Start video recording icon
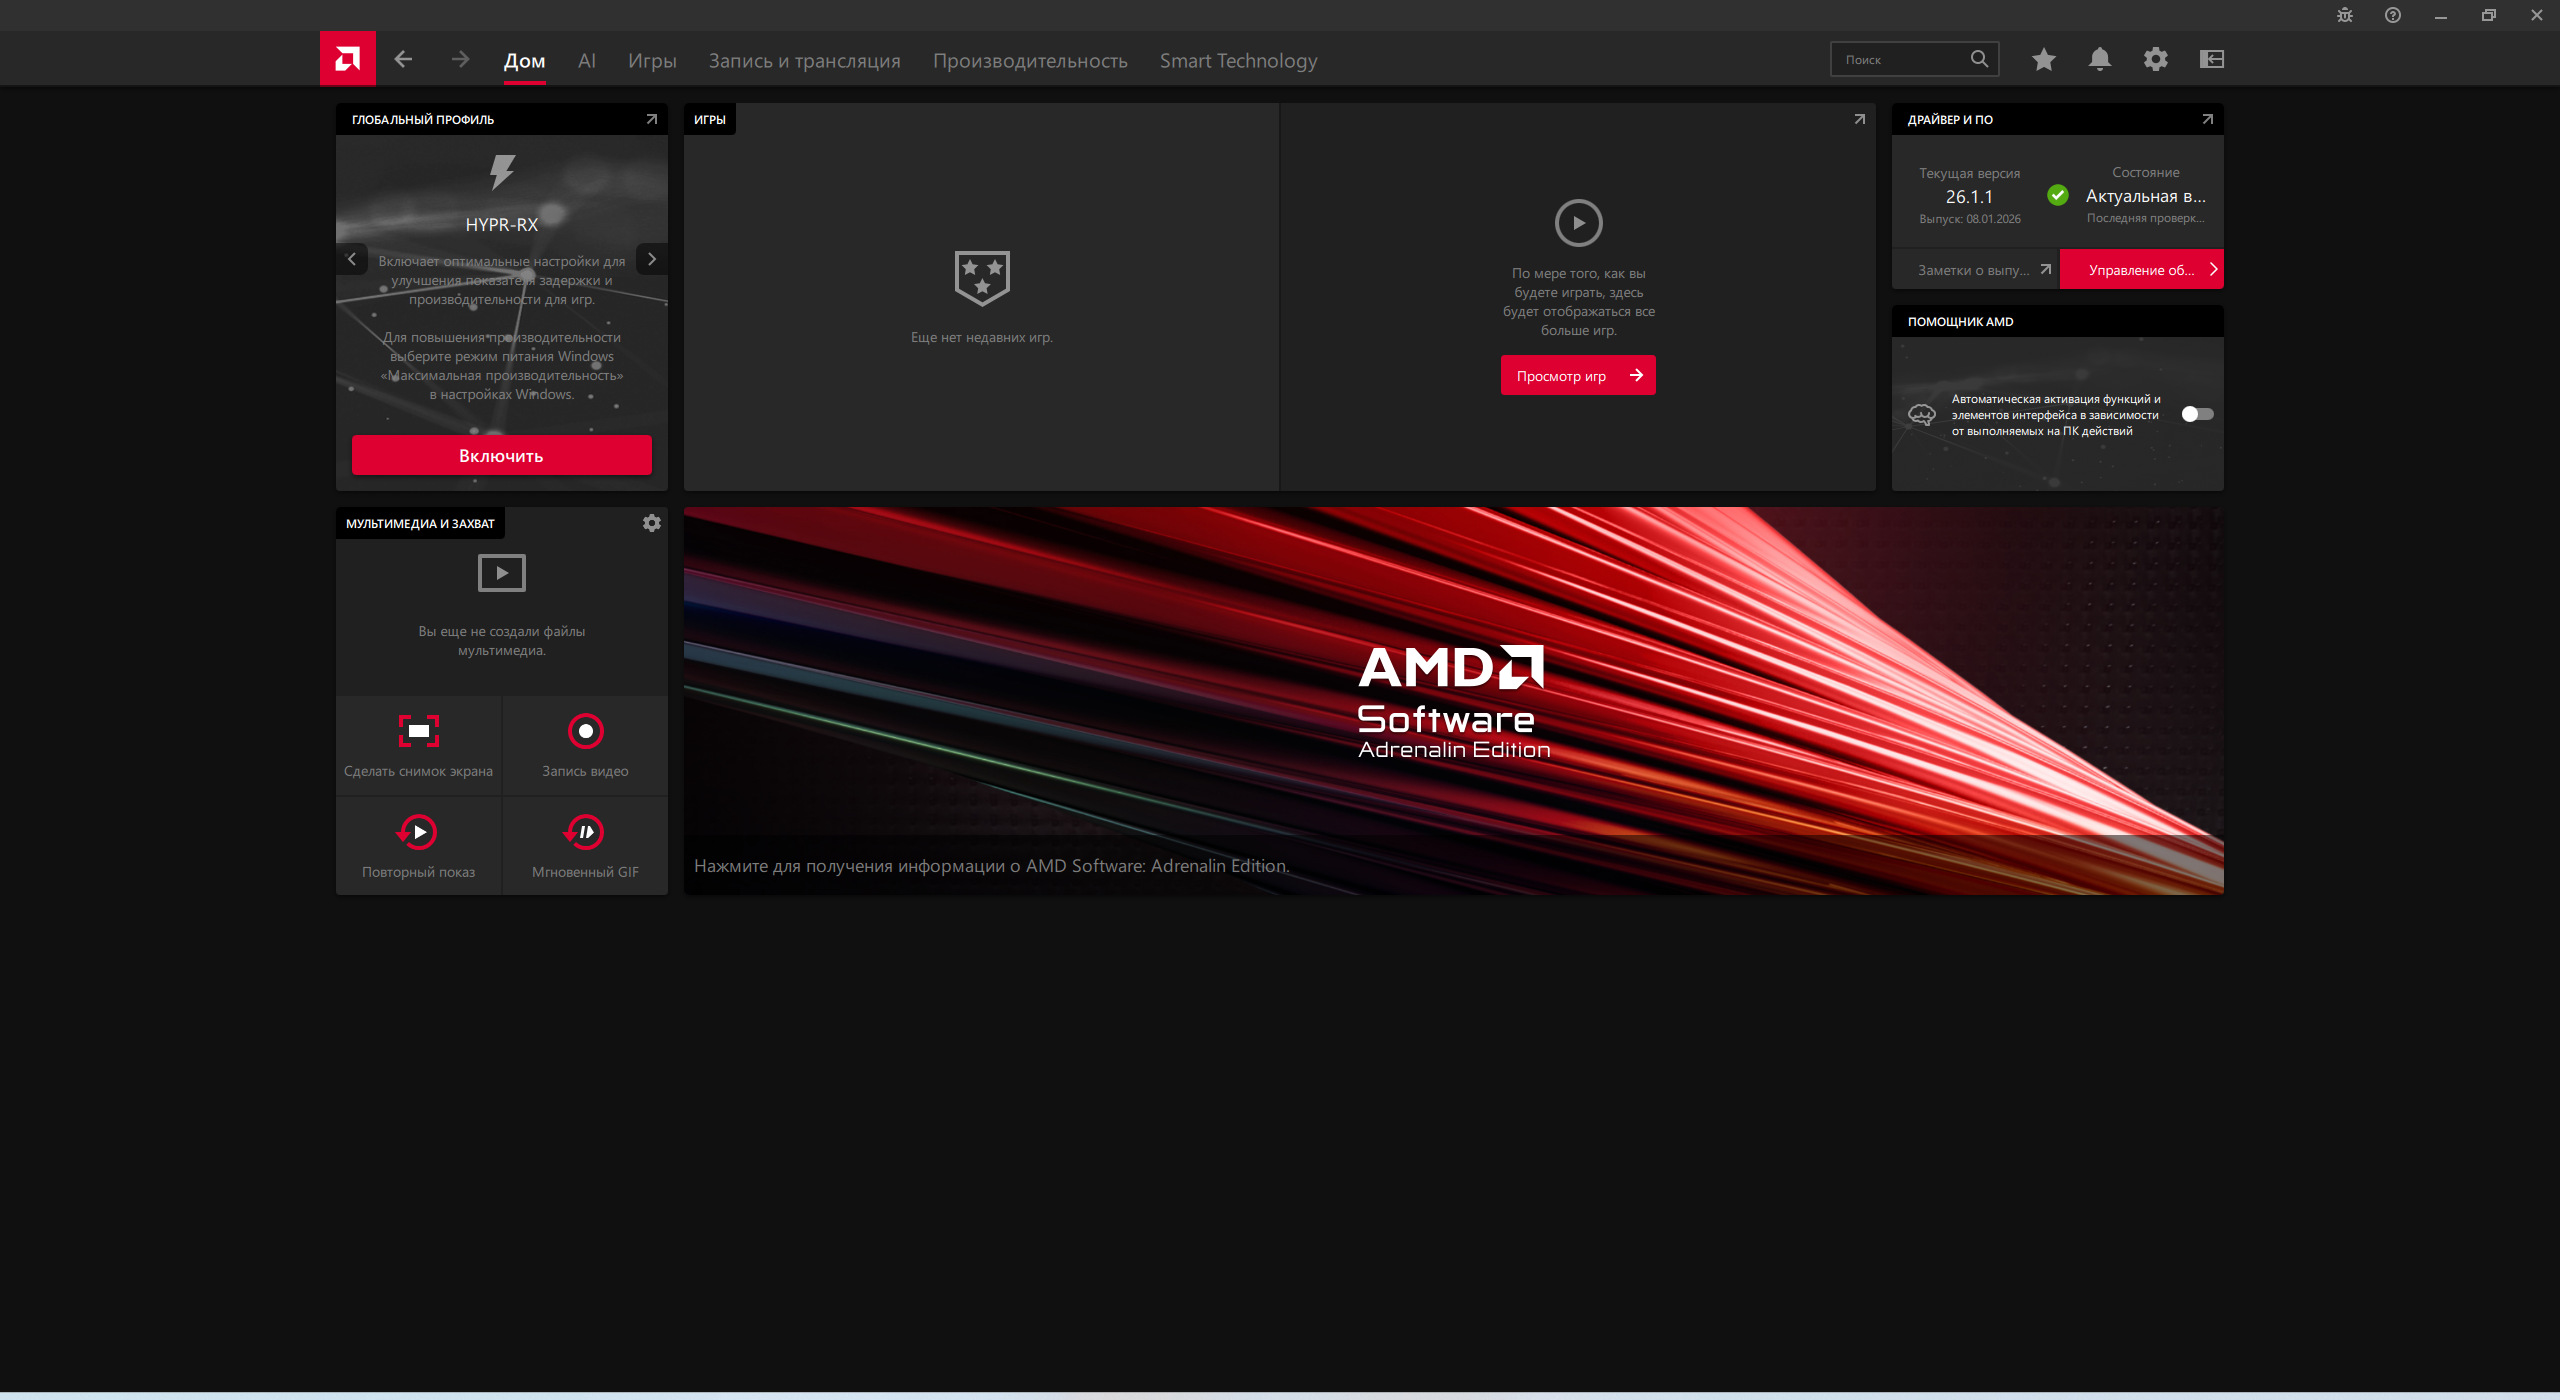 click(585, 731)
